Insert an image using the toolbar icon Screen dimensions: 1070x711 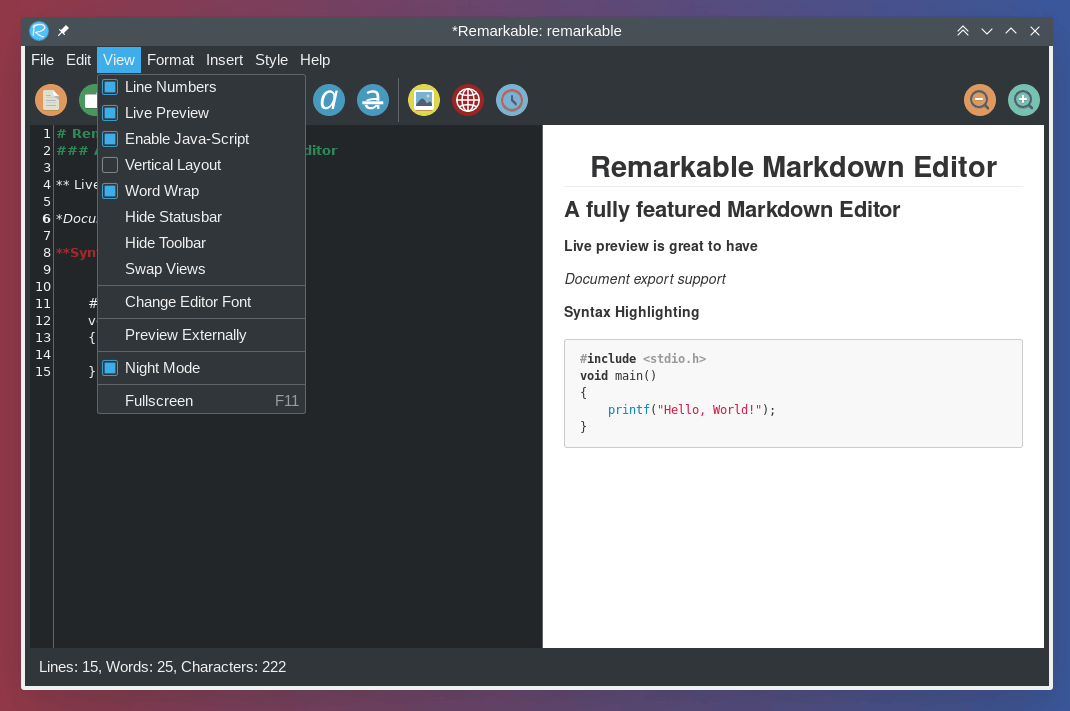(424, 100)
